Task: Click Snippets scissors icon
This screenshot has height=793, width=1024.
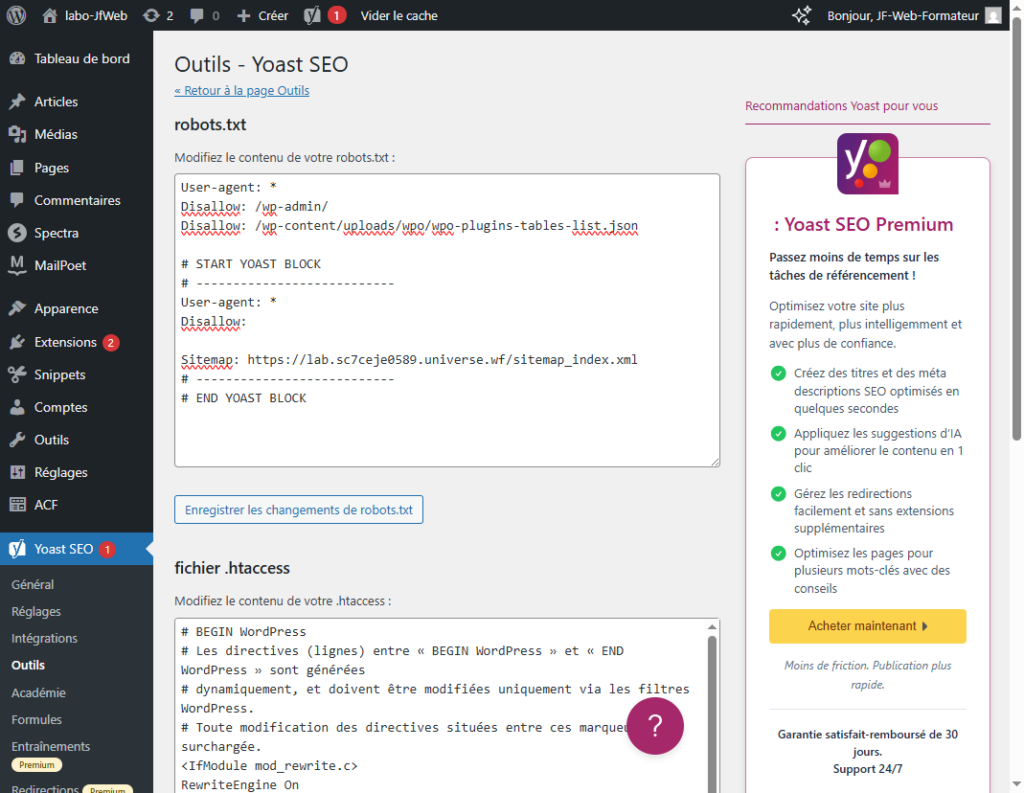Action: tap(18, 374)
